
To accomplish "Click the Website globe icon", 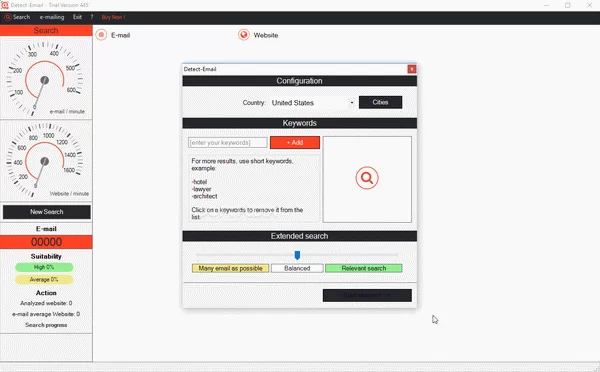I will pyautogui.click(x=244, y=35).
